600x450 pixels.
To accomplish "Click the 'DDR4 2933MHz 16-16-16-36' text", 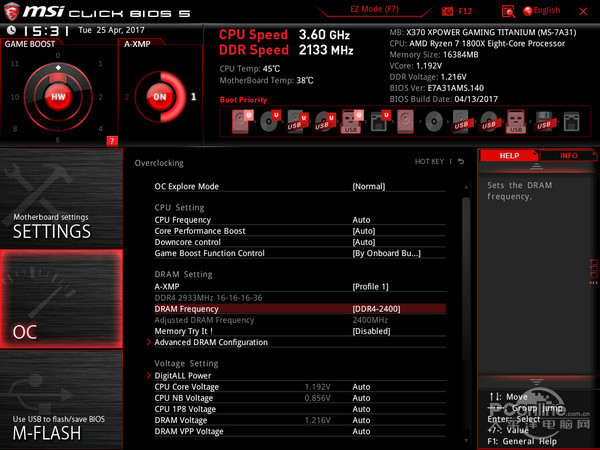I will (209, 298).
